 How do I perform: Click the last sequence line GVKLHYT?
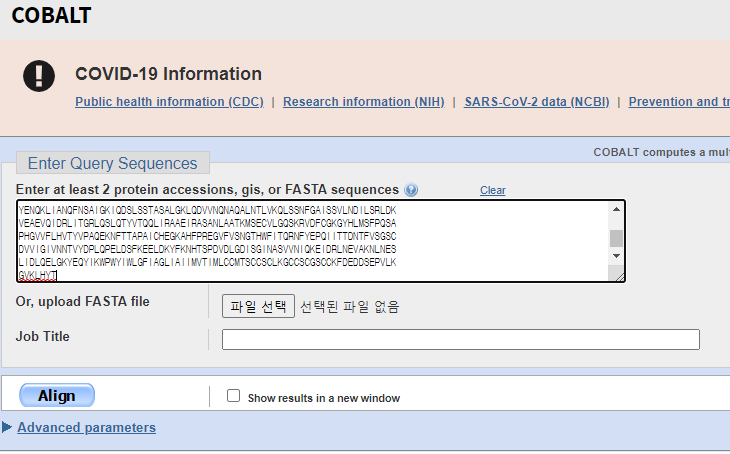point(37,276)
